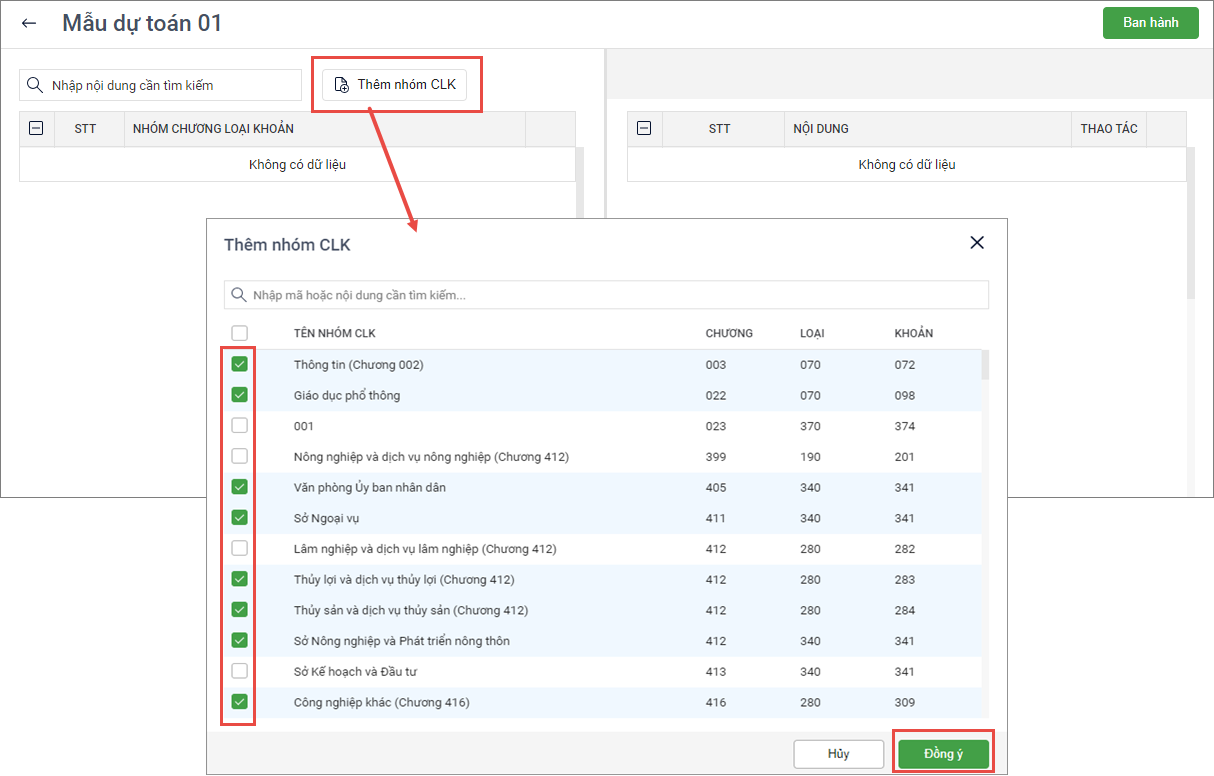
Task: Check the Sở Kế hoạch và Đầu tư checkbox
Action: coord(240,671)
